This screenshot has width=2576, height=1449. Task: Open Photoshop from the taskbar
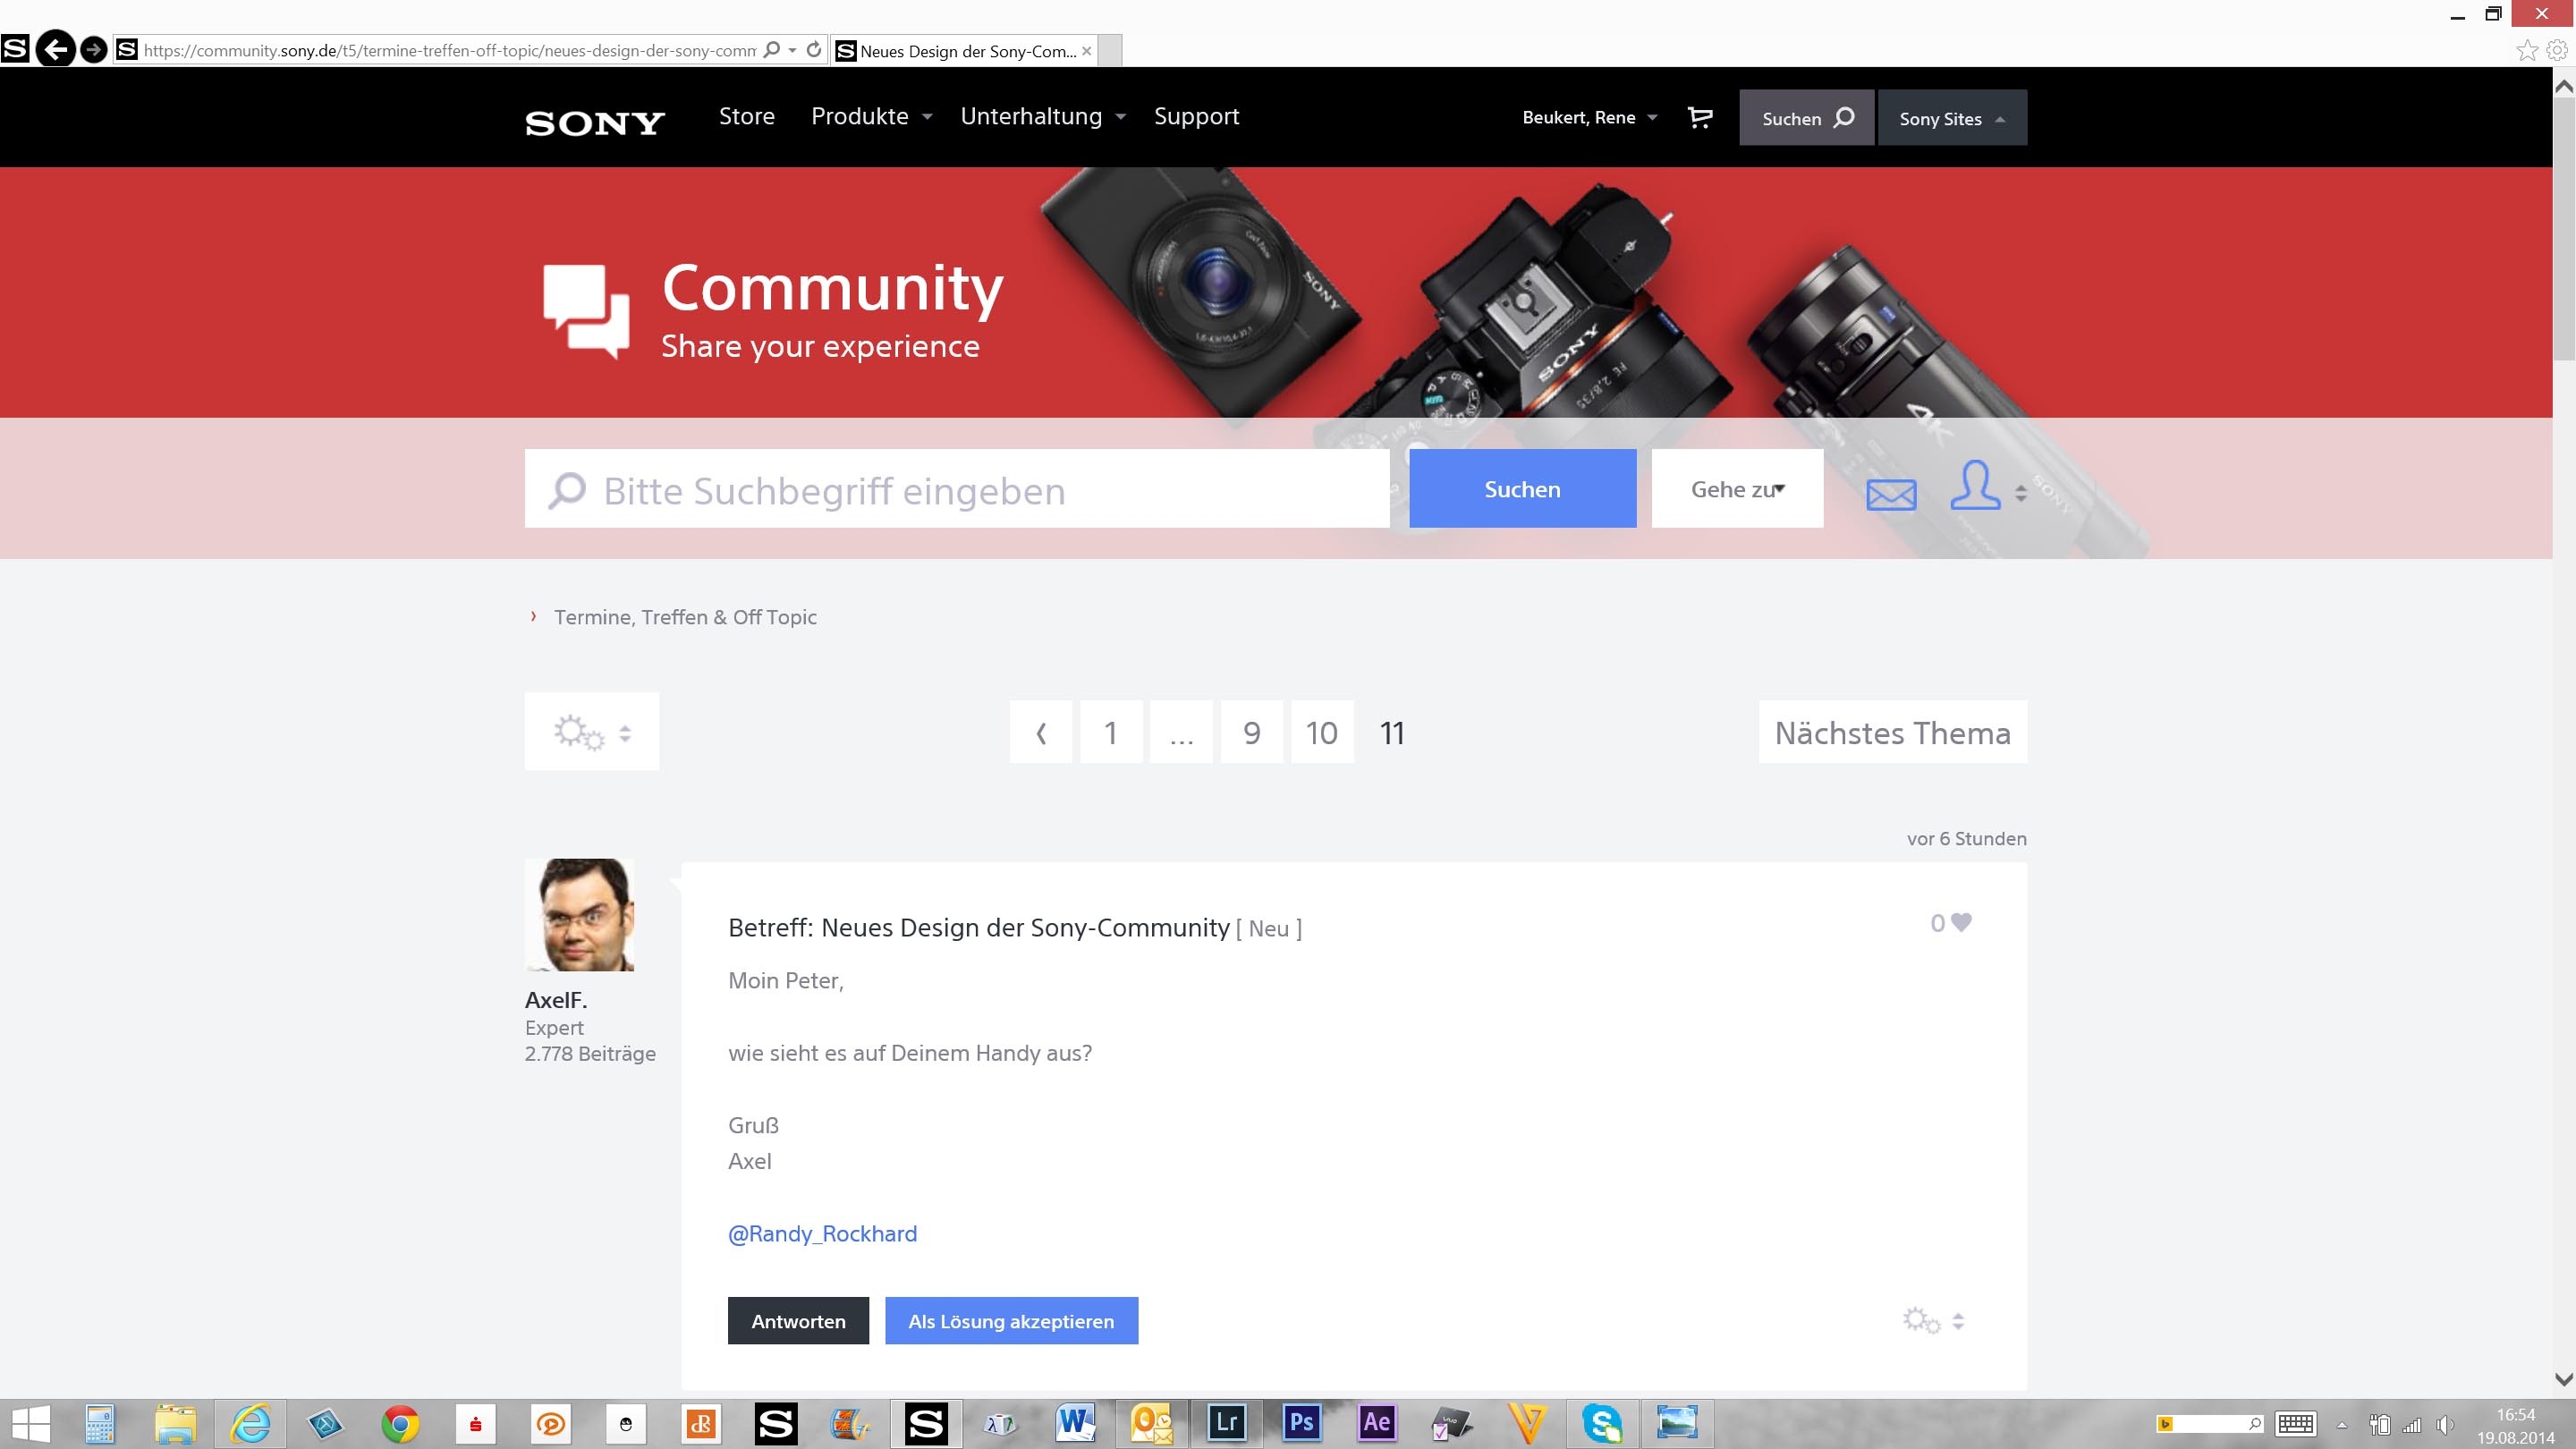[x=1302, y=1422]
